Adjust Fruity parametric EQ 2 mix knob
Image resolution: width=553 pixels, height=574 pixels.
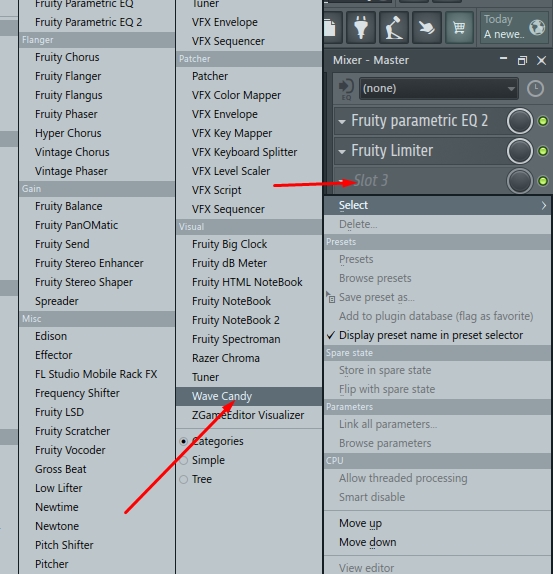tap(519, 121)
